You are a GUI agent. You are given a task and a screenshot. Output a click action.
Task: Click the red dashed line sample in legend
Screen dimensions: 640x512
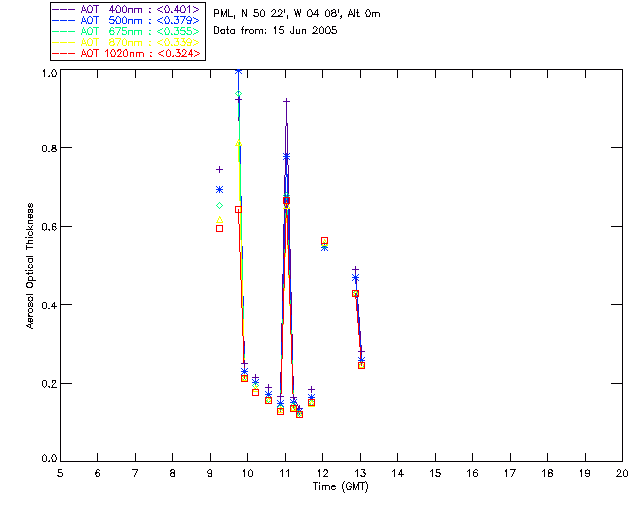point(63,53)
